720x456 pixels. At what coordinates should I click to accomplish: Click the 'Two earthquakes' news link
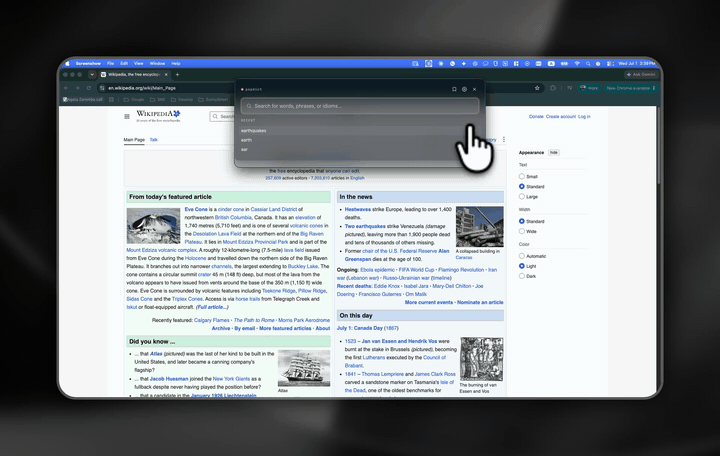[x=365, y=226]
